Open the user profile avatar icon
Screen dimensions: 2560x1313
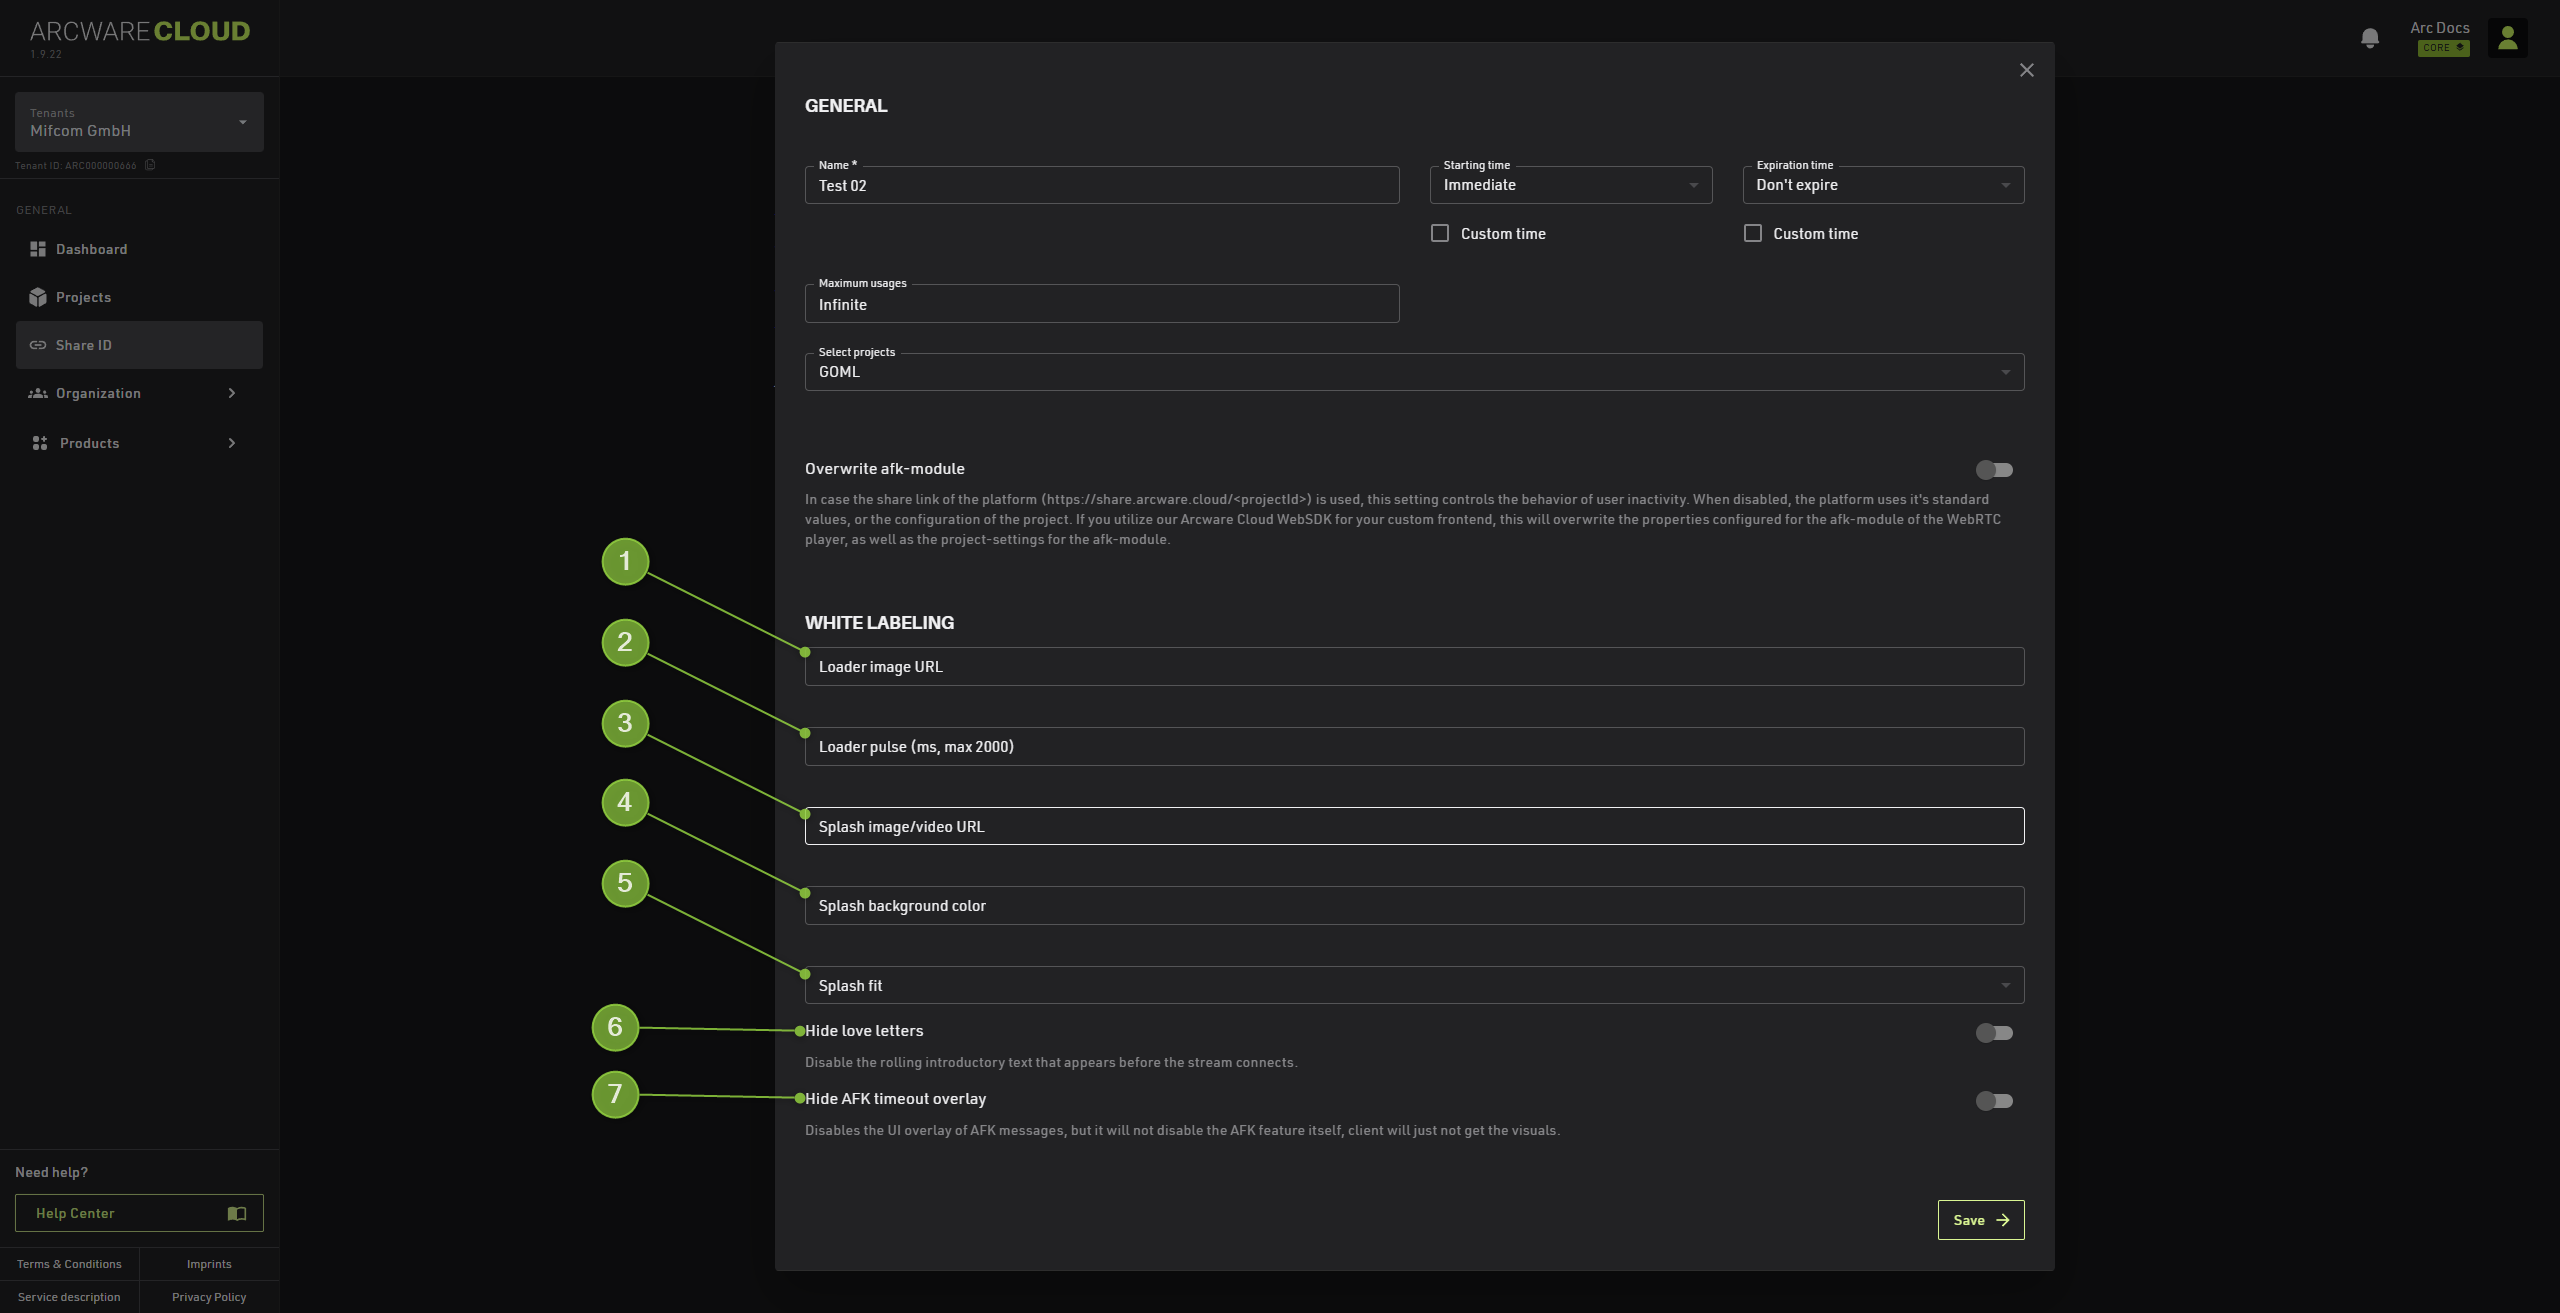point(2507,38)
